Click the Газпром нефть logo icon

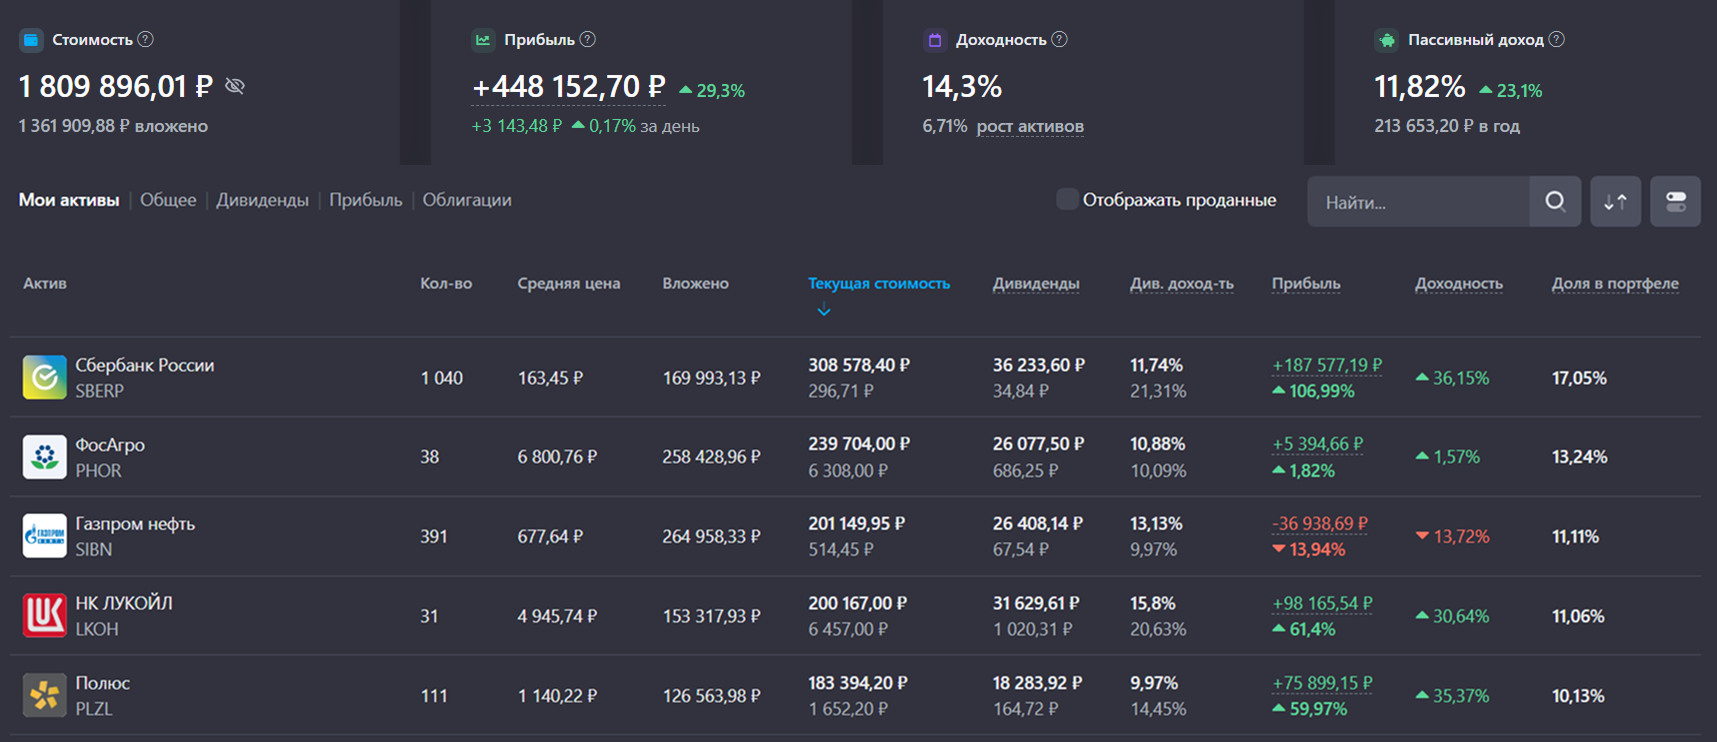[x=45, y=536]
